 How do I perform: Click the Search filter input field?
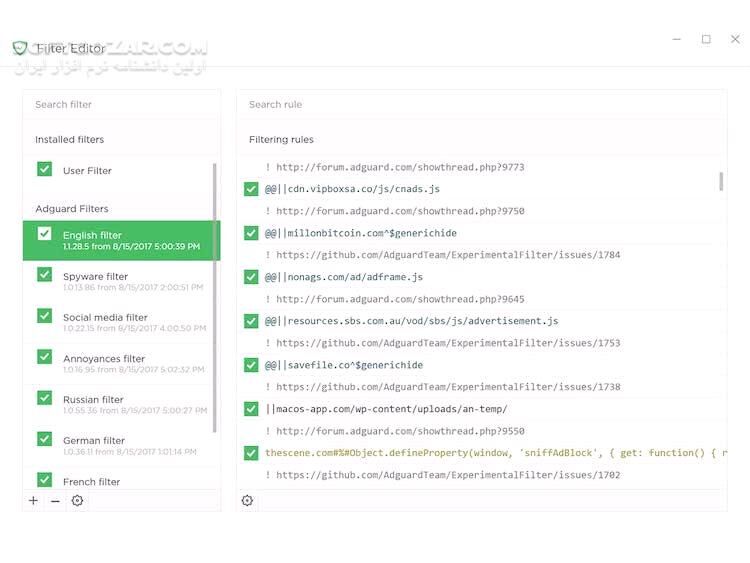121,104
